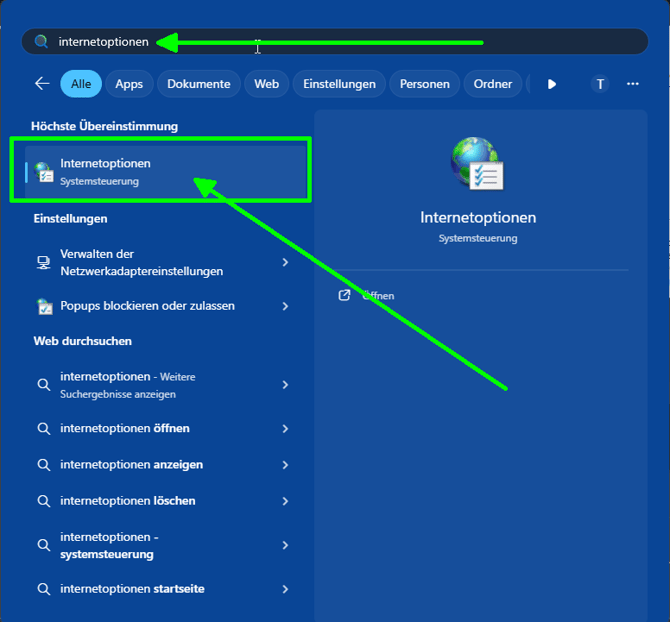670x622 pixels.
Task: Select the internetoptionen löschen web suggestion
Action: [x=128, y=501]
